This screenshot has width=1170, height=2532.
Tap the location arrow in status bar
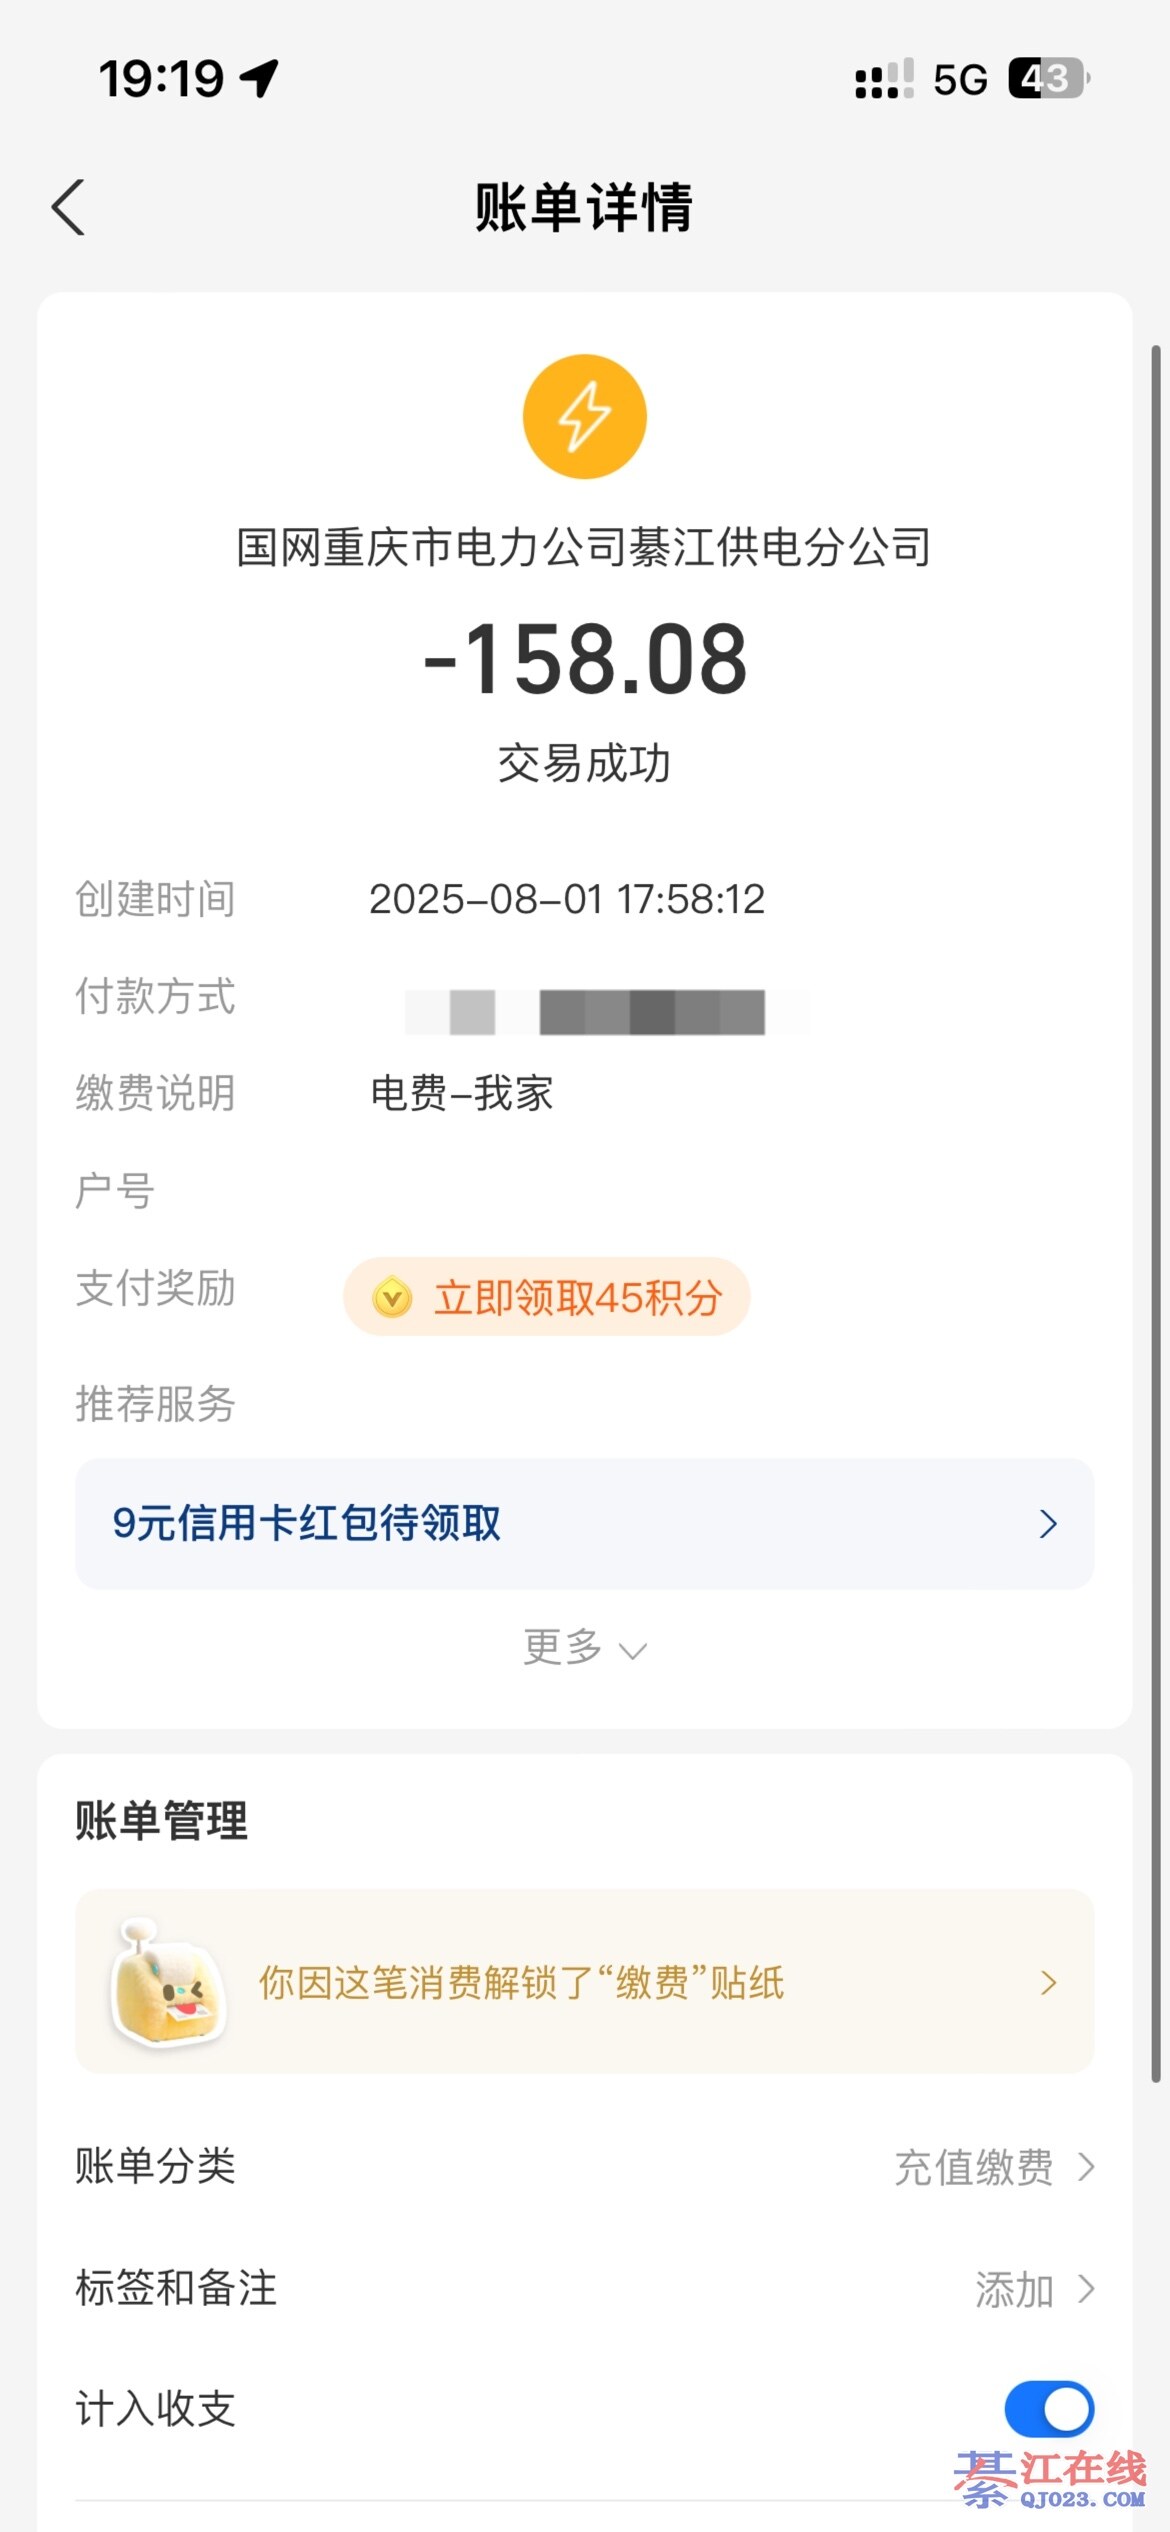[x=260, y=78]
